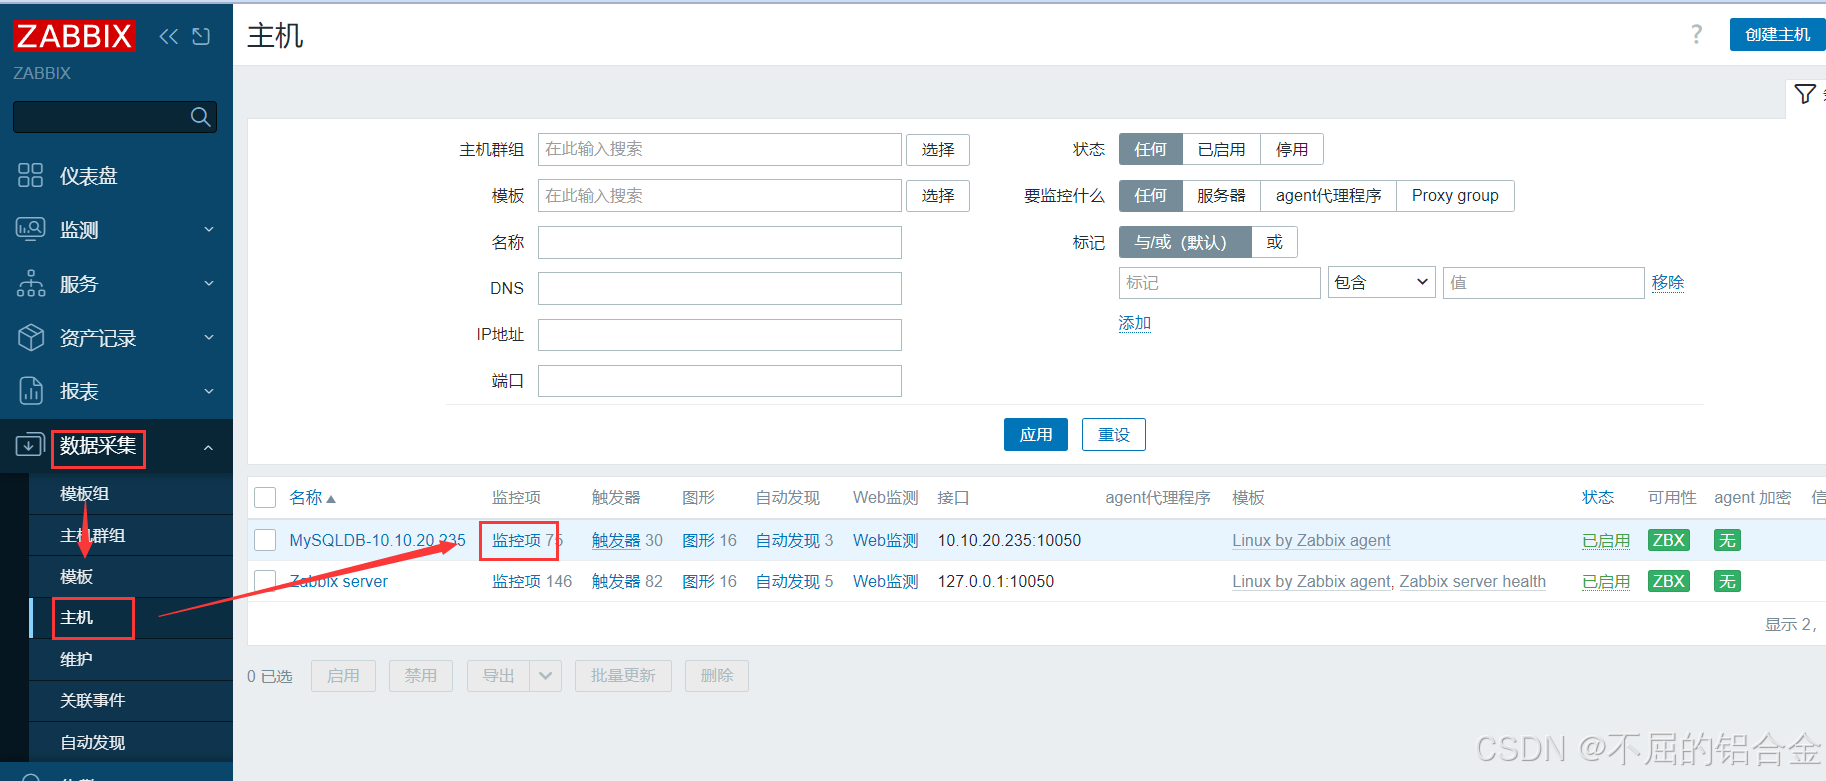Open Zabbix server health template link
1826x781 pixels.
(1472, 581)
